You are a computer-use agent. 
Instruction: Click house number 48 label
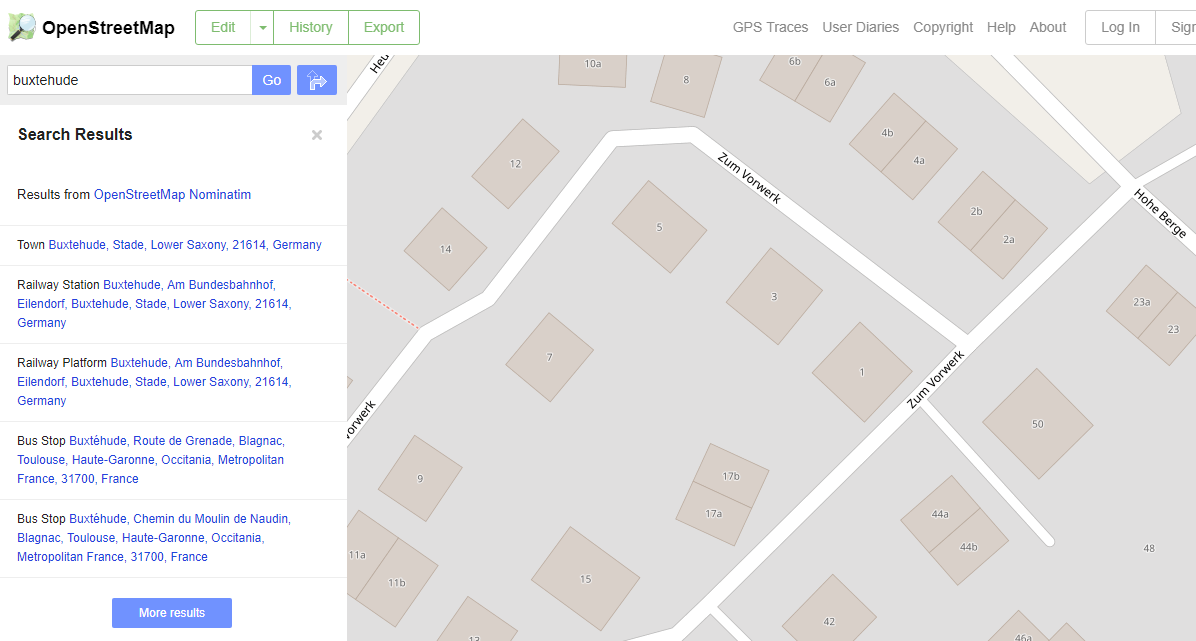pos(1149,548)
